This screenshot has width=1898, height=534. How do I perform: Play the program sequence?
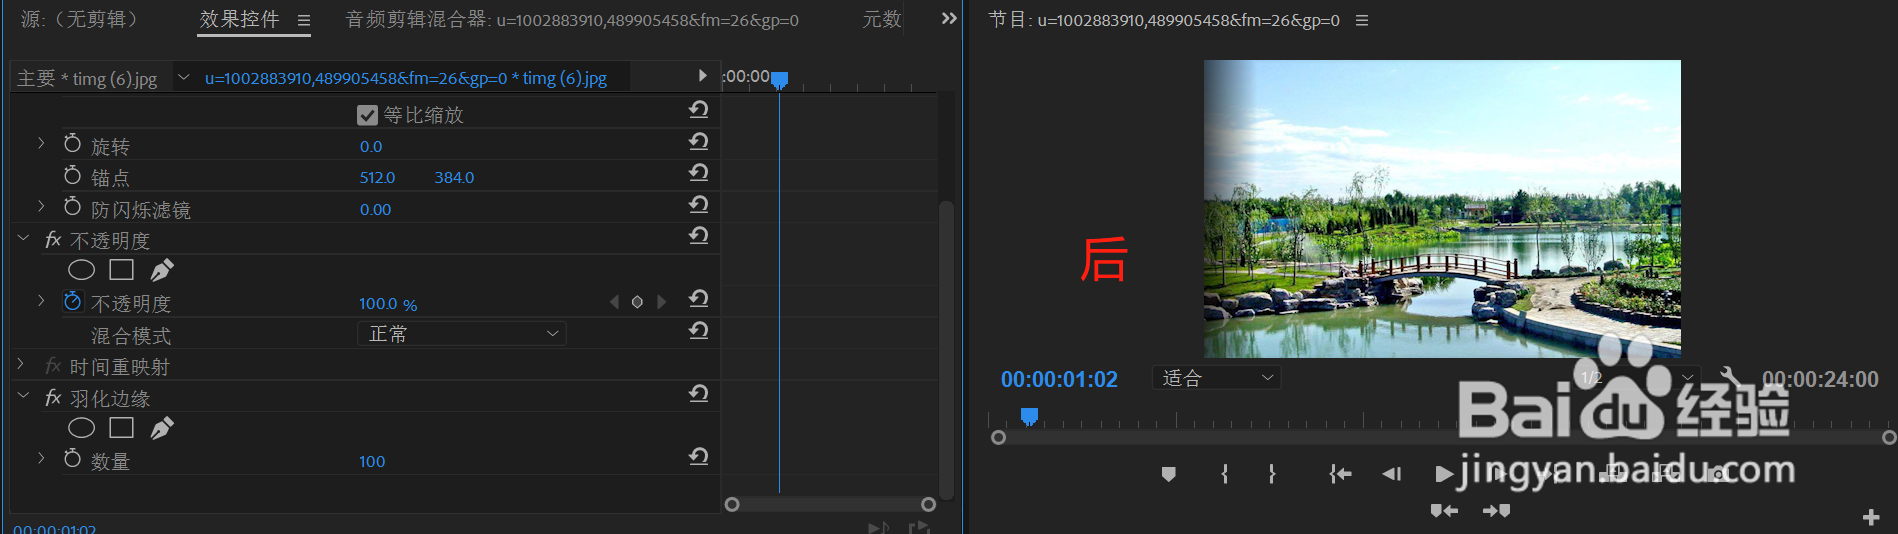pyautogui.click(x=1443, y=474)
